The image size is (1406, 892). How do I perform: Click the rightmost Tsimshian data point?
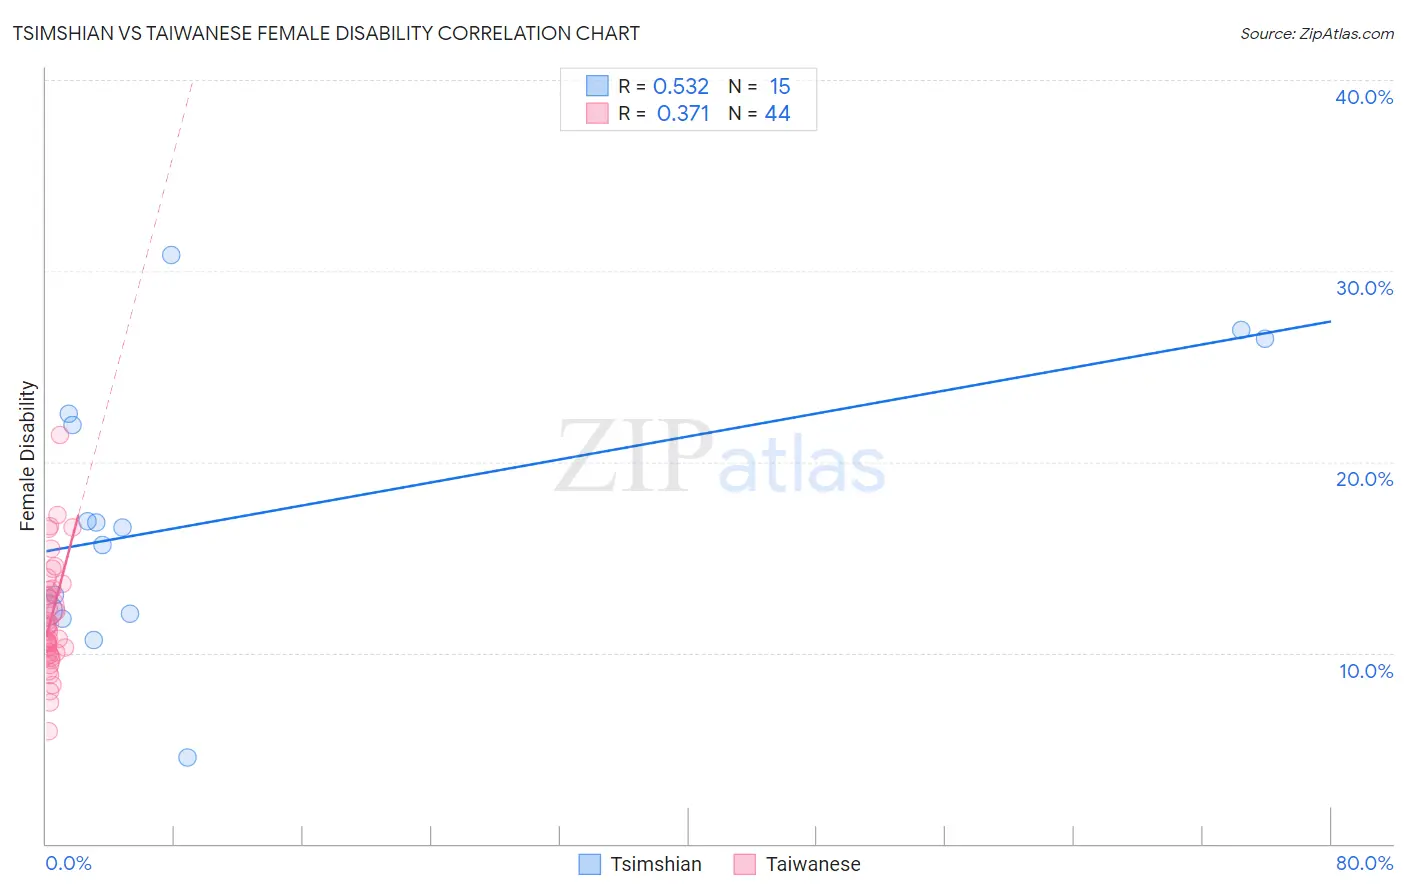click(x=1264, y=338)
